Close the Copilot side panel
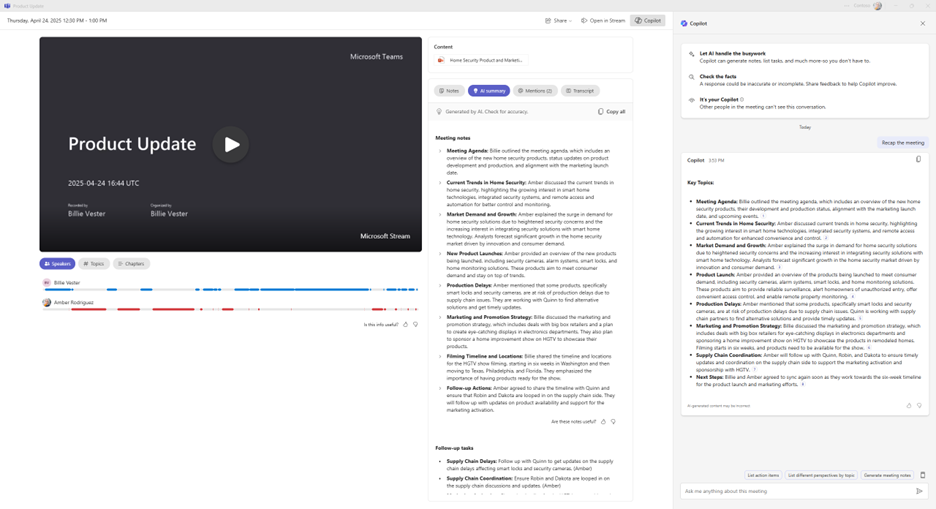936x509 pixels. [922, 23]
